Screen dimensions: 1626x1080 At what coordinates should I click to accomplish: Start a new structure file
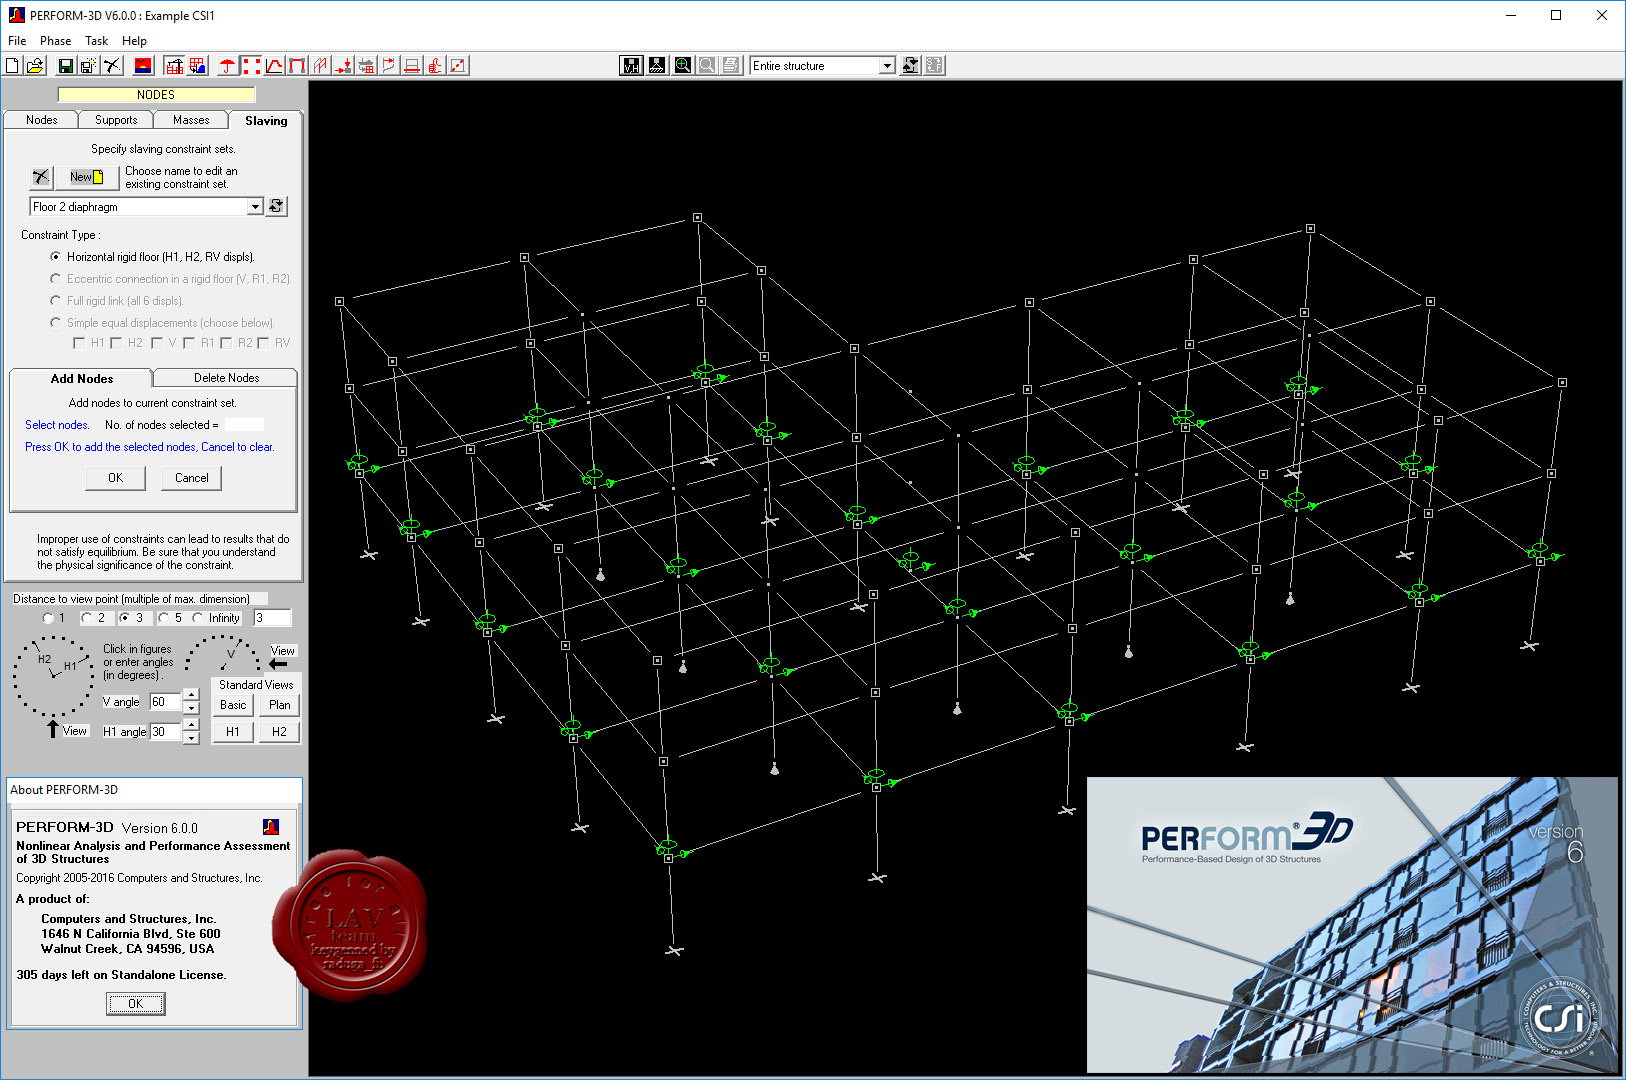pyautogui.click(x=12, y=66)
